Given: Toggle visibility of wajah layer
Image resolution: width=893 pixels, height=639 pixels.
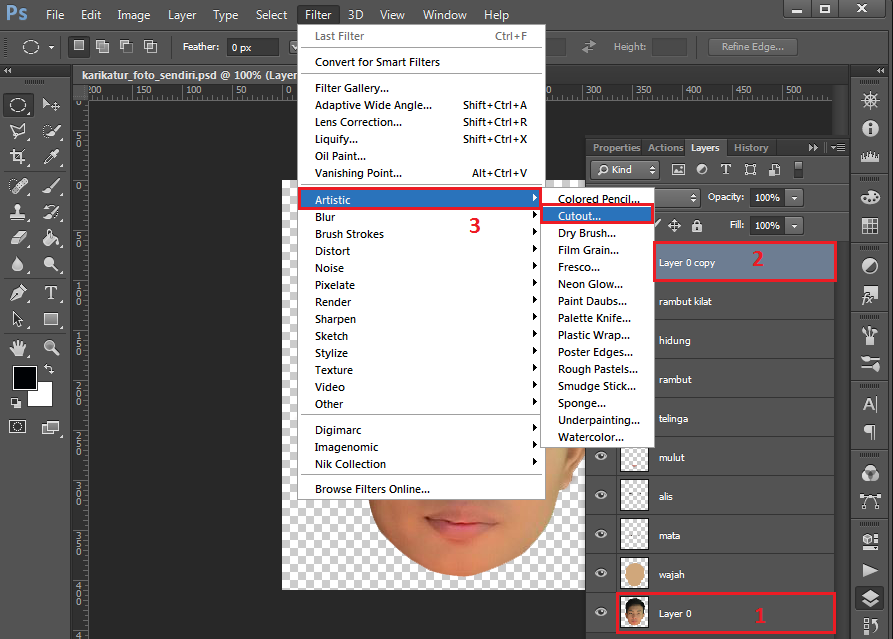Looking at the screenshot, I should [x=601, y=574].
